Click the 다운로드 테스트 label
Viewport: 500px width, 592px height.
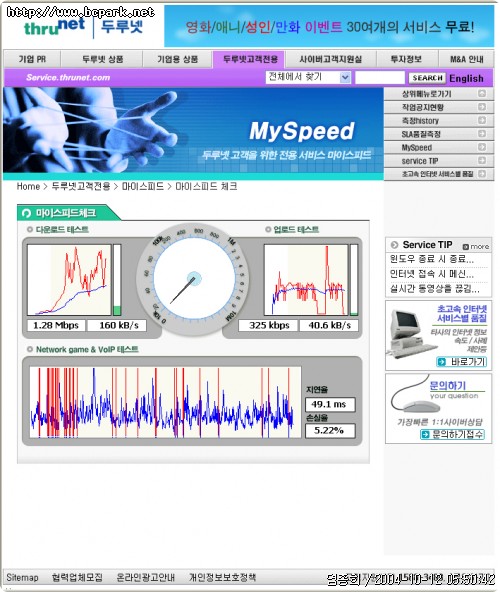coord(62,229)
